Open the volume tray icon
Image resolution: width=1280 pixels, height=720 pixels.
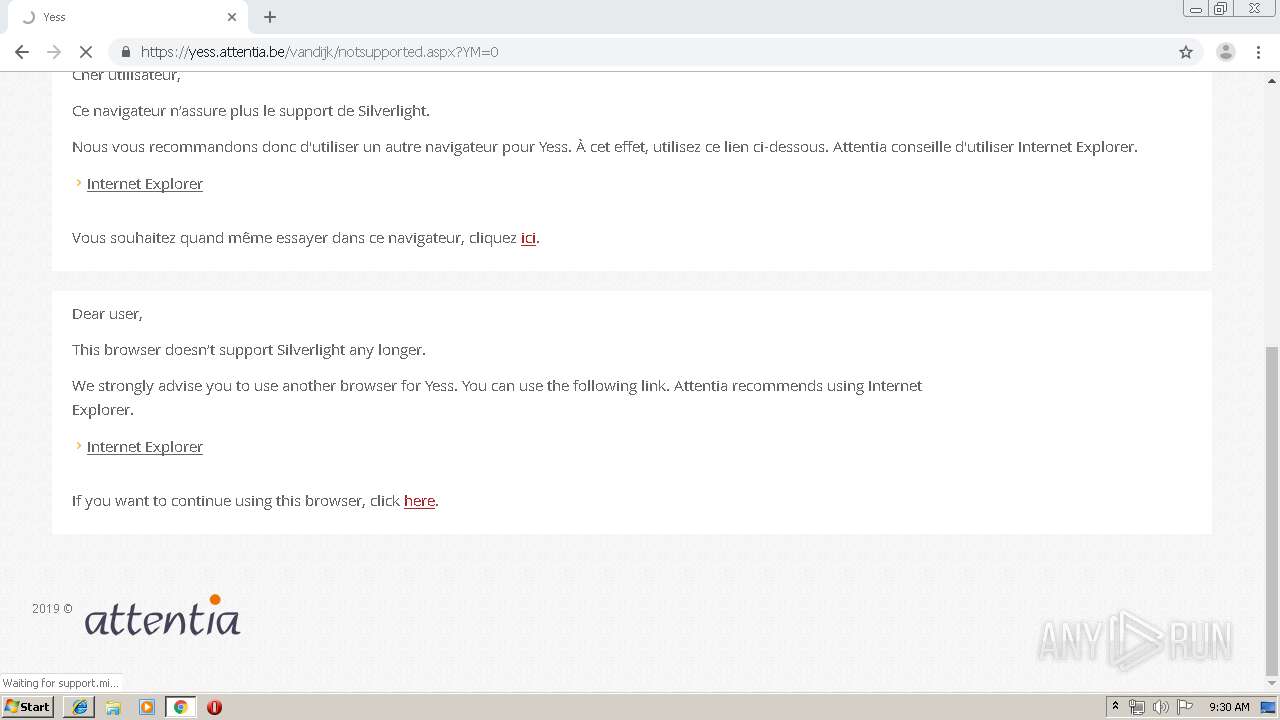coord(1161,707)
